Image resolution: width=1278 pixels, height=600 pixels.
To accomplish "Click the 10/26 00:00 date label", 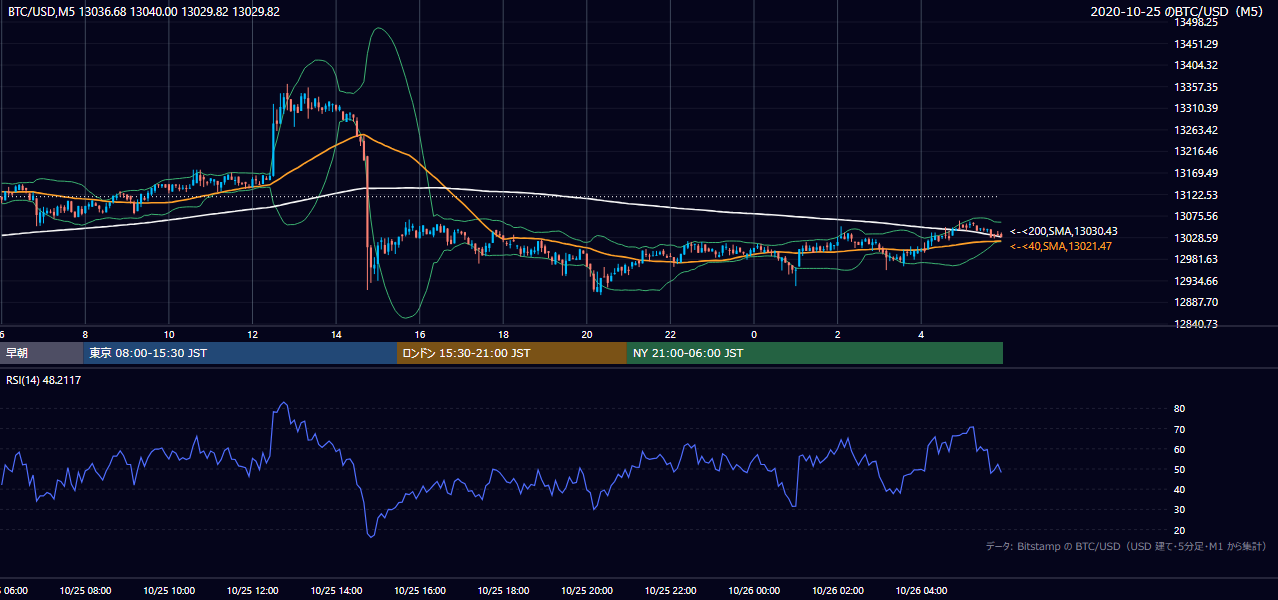I will tap(754, 591).
